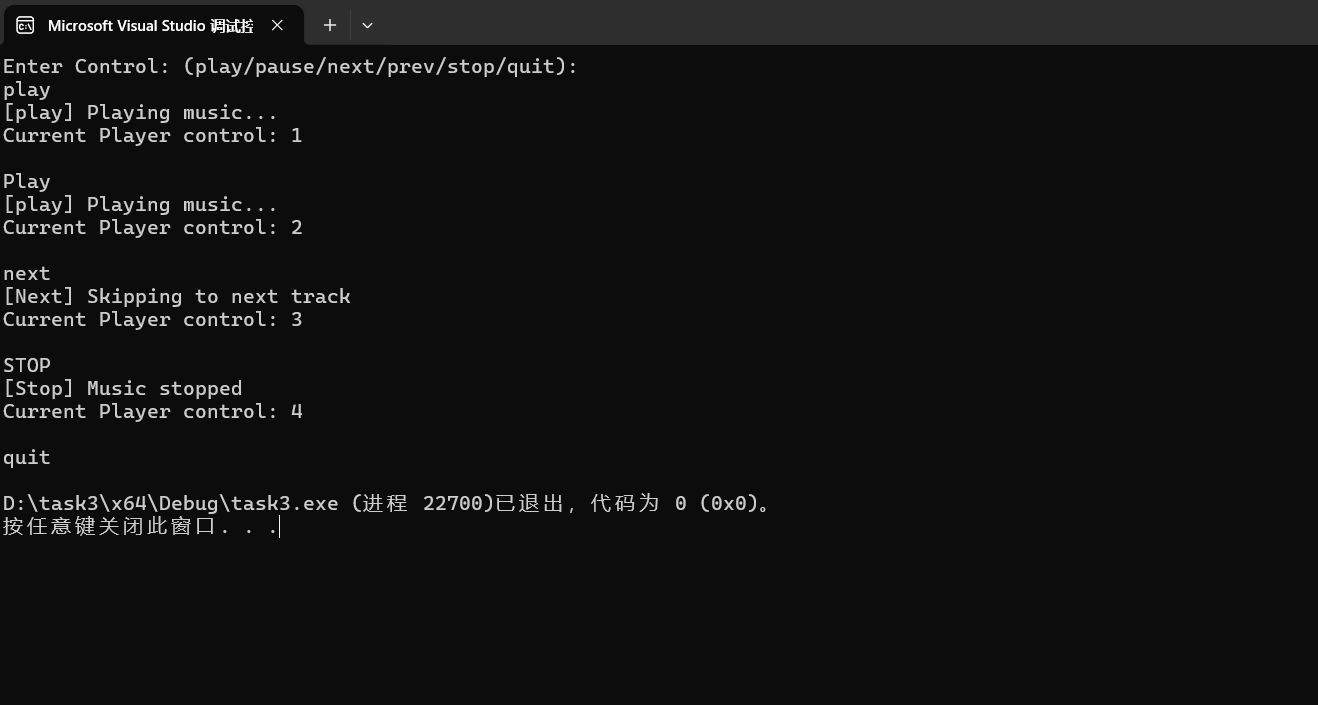Click the 'Enter Control:' prompt line

tap(290, 67)
